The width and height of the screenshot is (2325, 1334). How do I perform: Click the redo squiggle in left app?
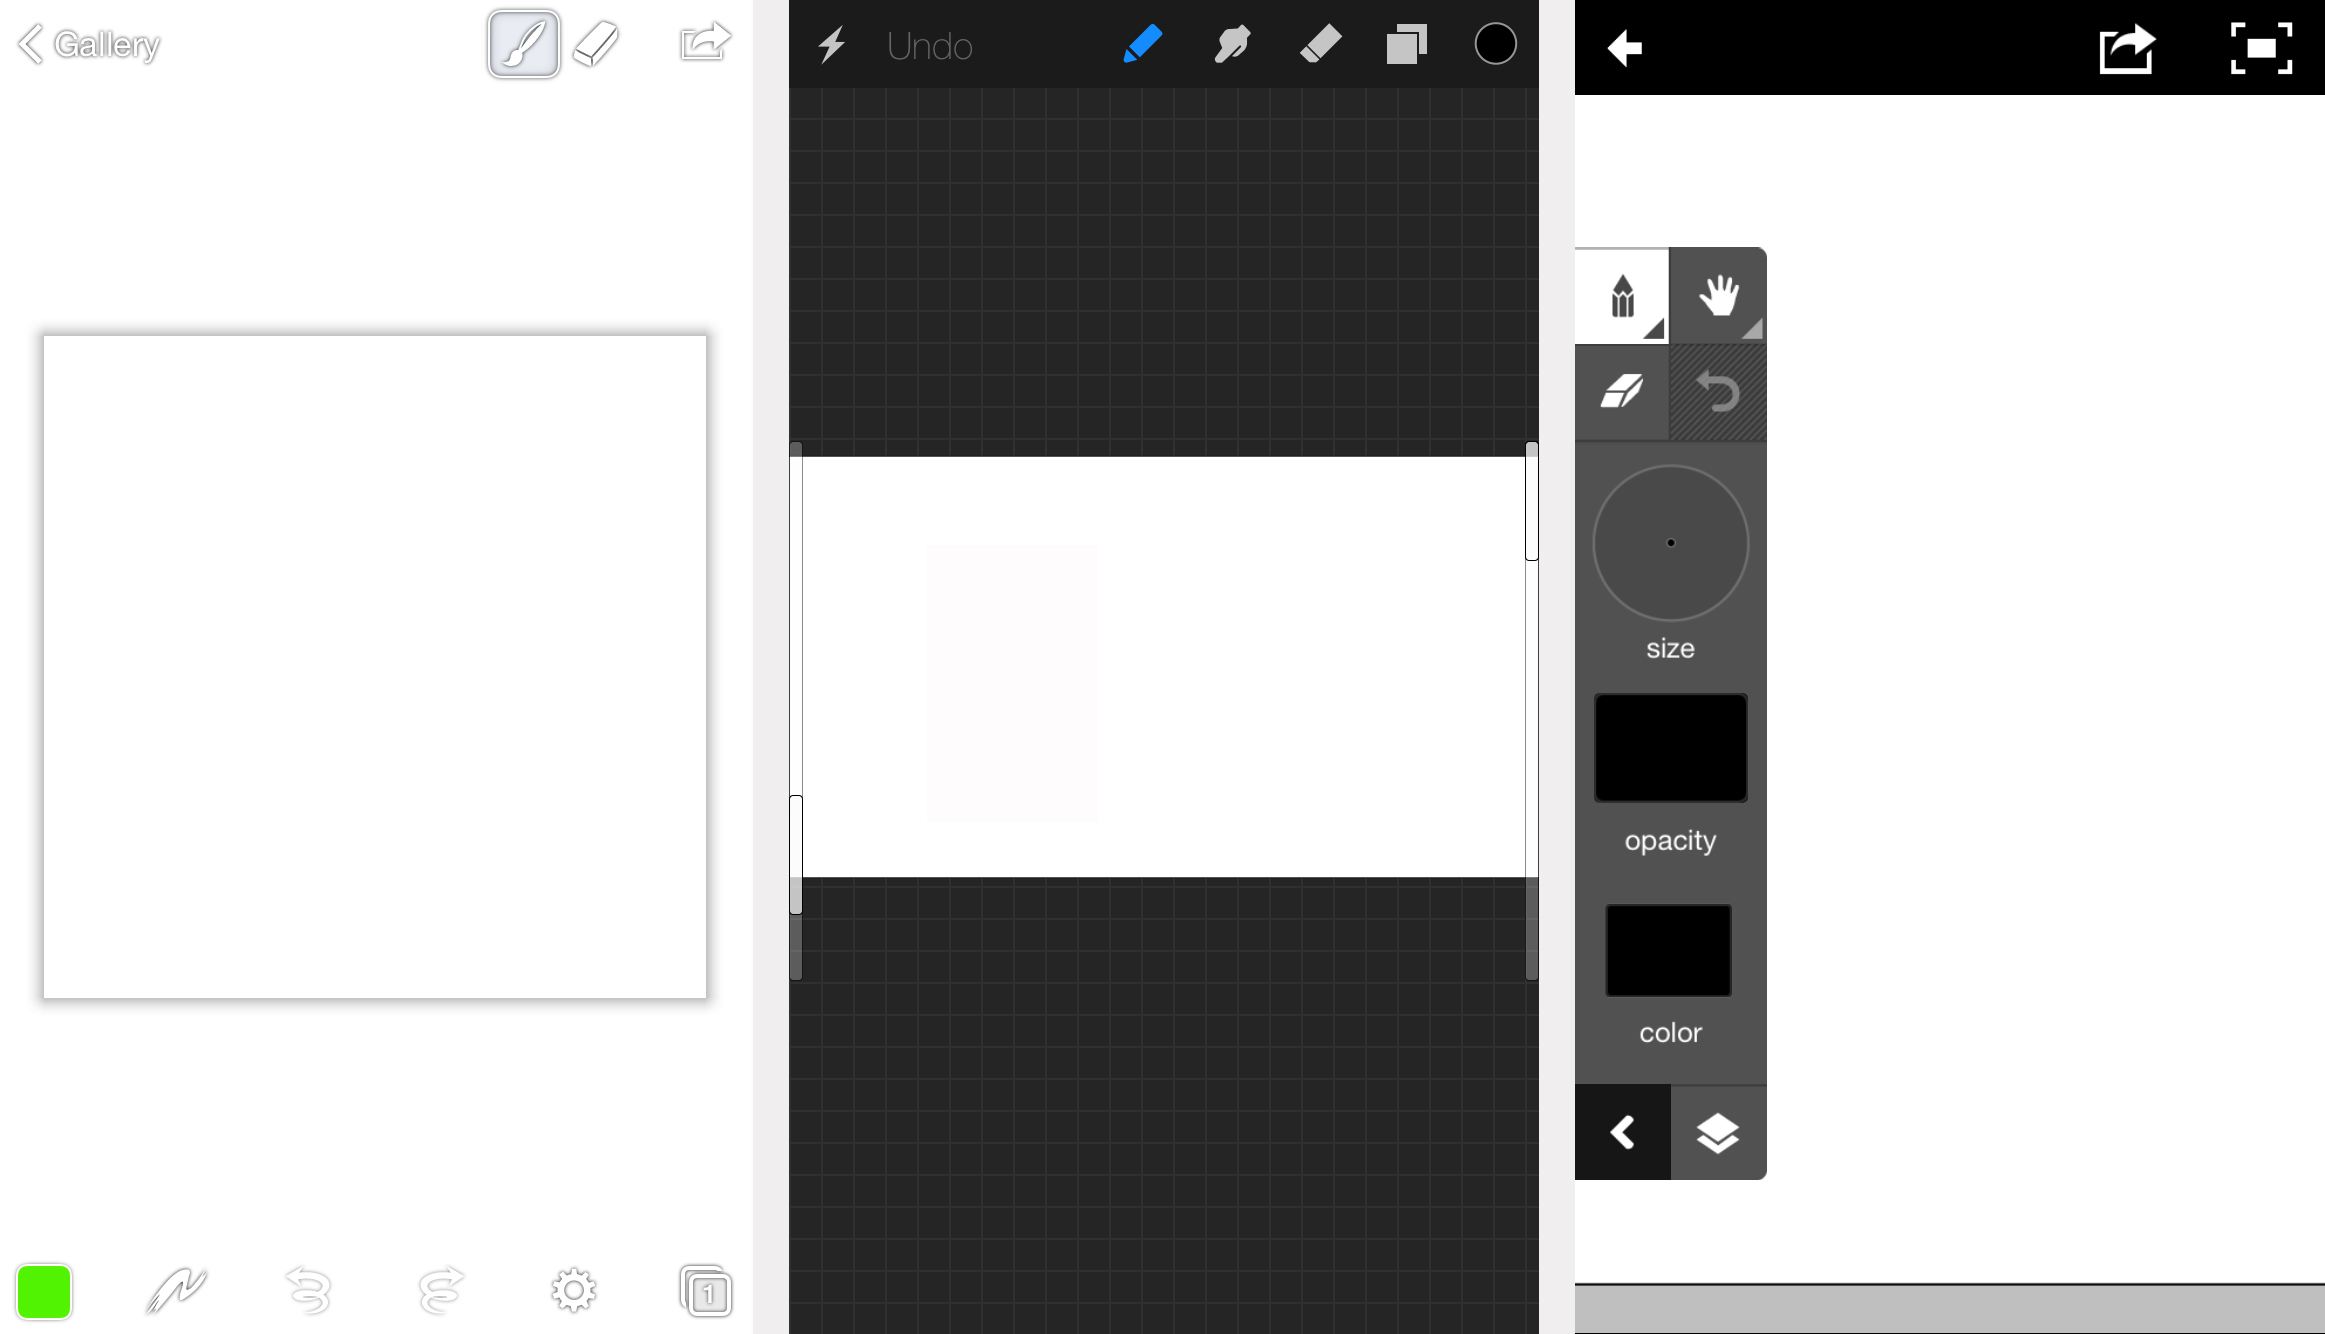point(441,1290)
